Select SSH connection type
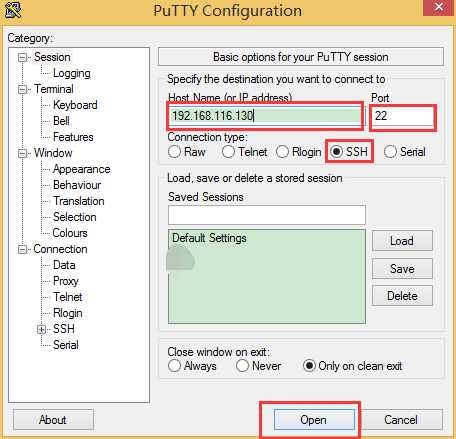456x439 pixels. (x=349, y=152)
